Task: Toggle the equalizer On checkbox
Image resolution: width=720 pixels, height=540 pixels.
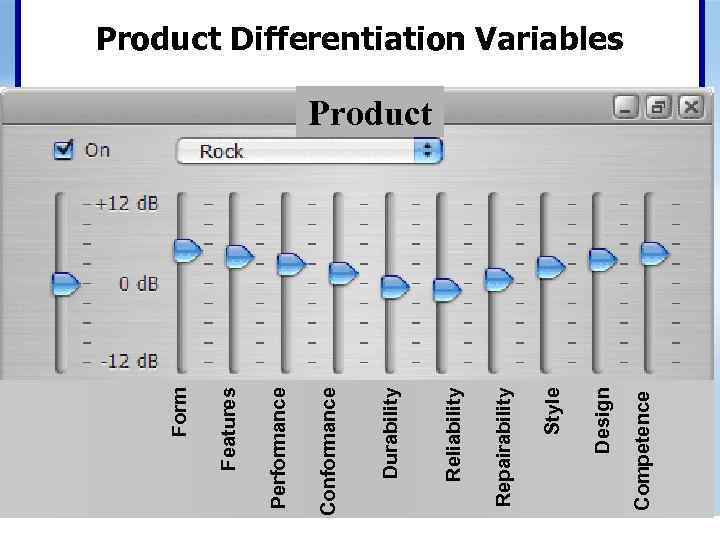Action: 64,150
